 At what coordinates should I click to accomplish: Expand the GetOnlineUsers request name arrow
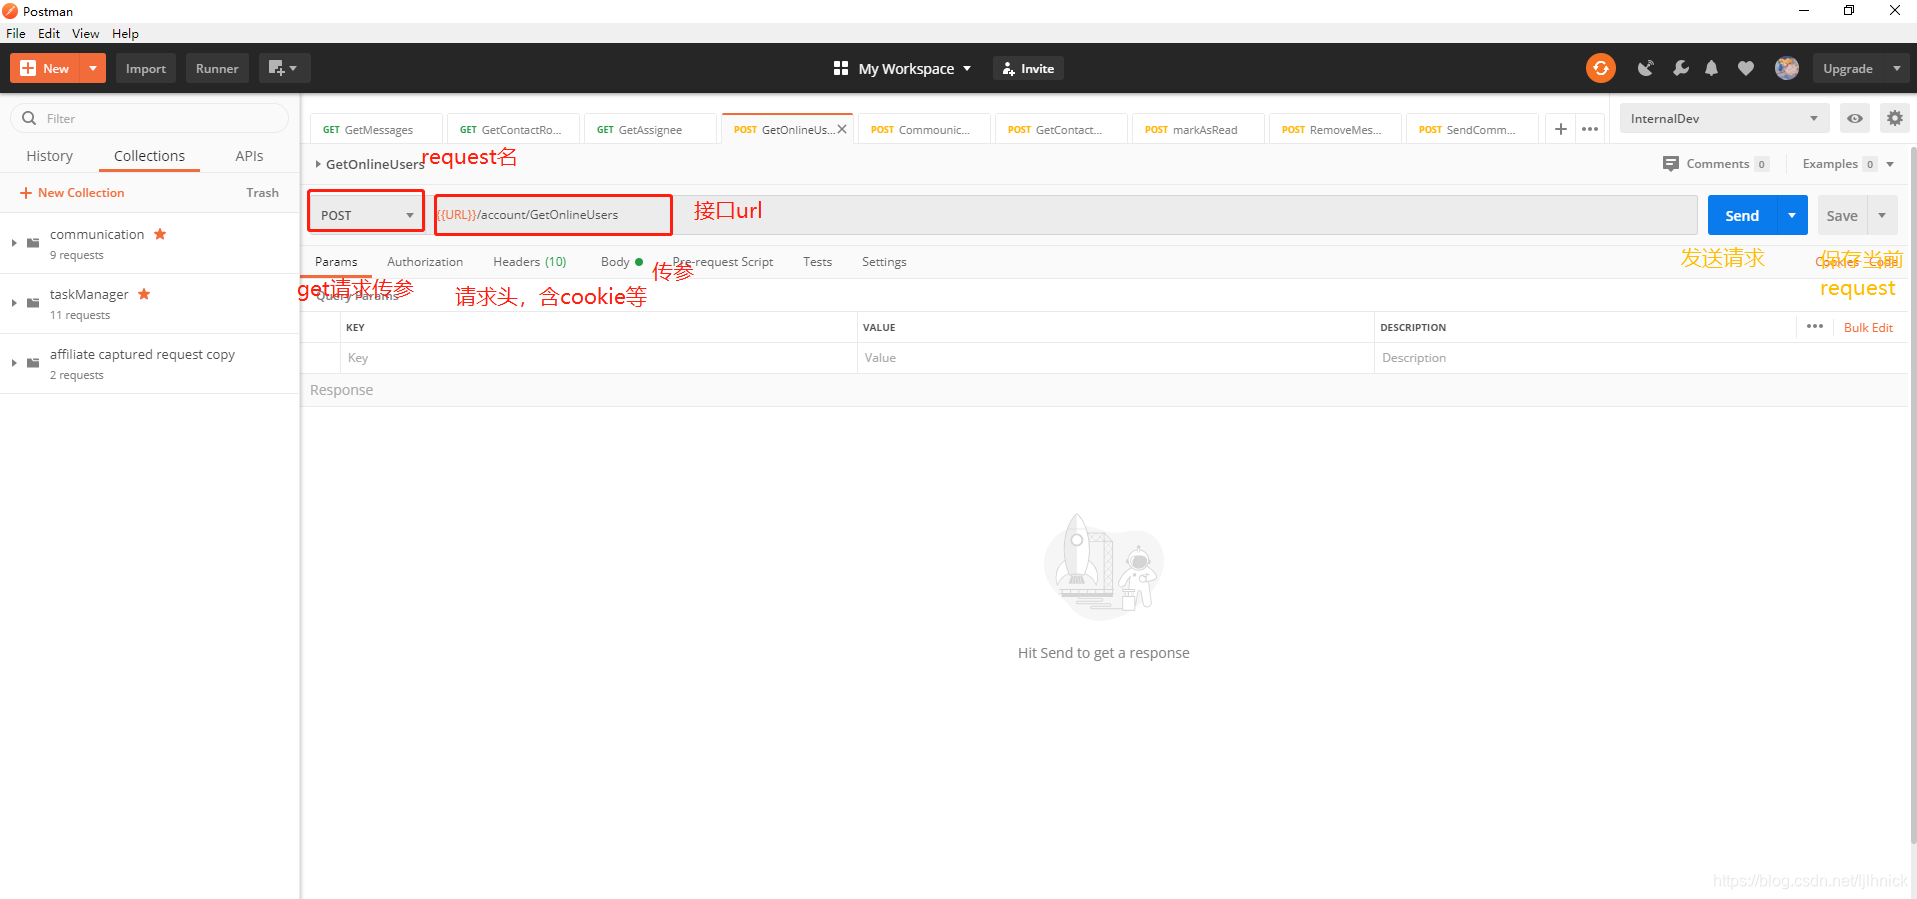tap(318, 164)
